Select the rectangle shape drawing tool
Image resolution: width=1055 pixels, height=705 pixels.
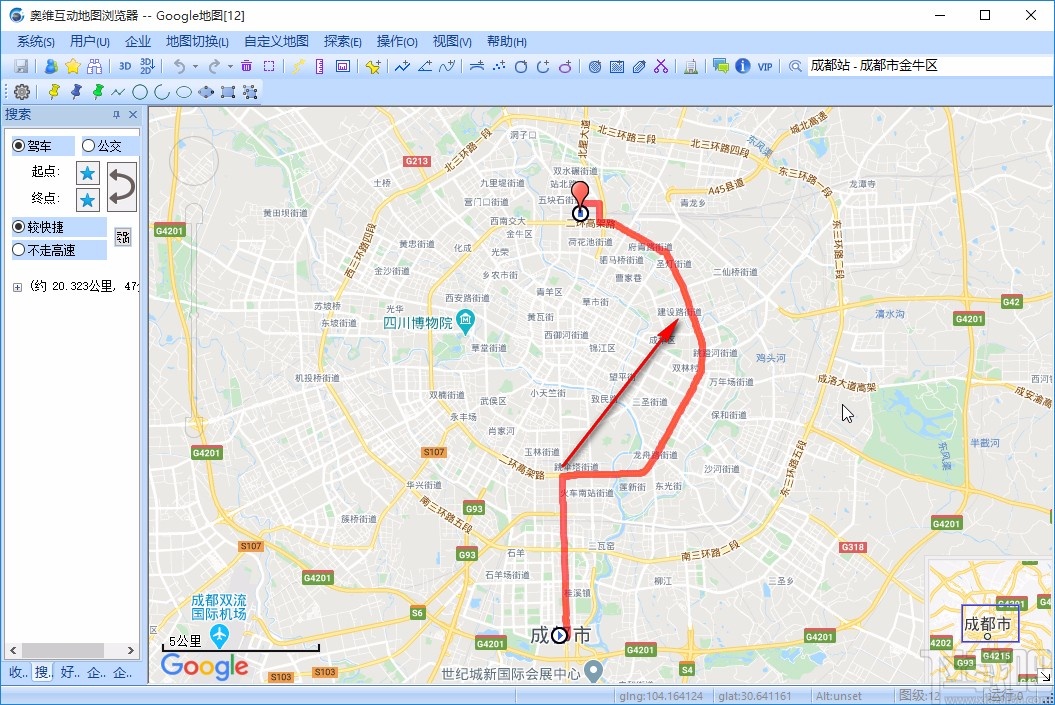pyautogui.click(x=228, y=92)
